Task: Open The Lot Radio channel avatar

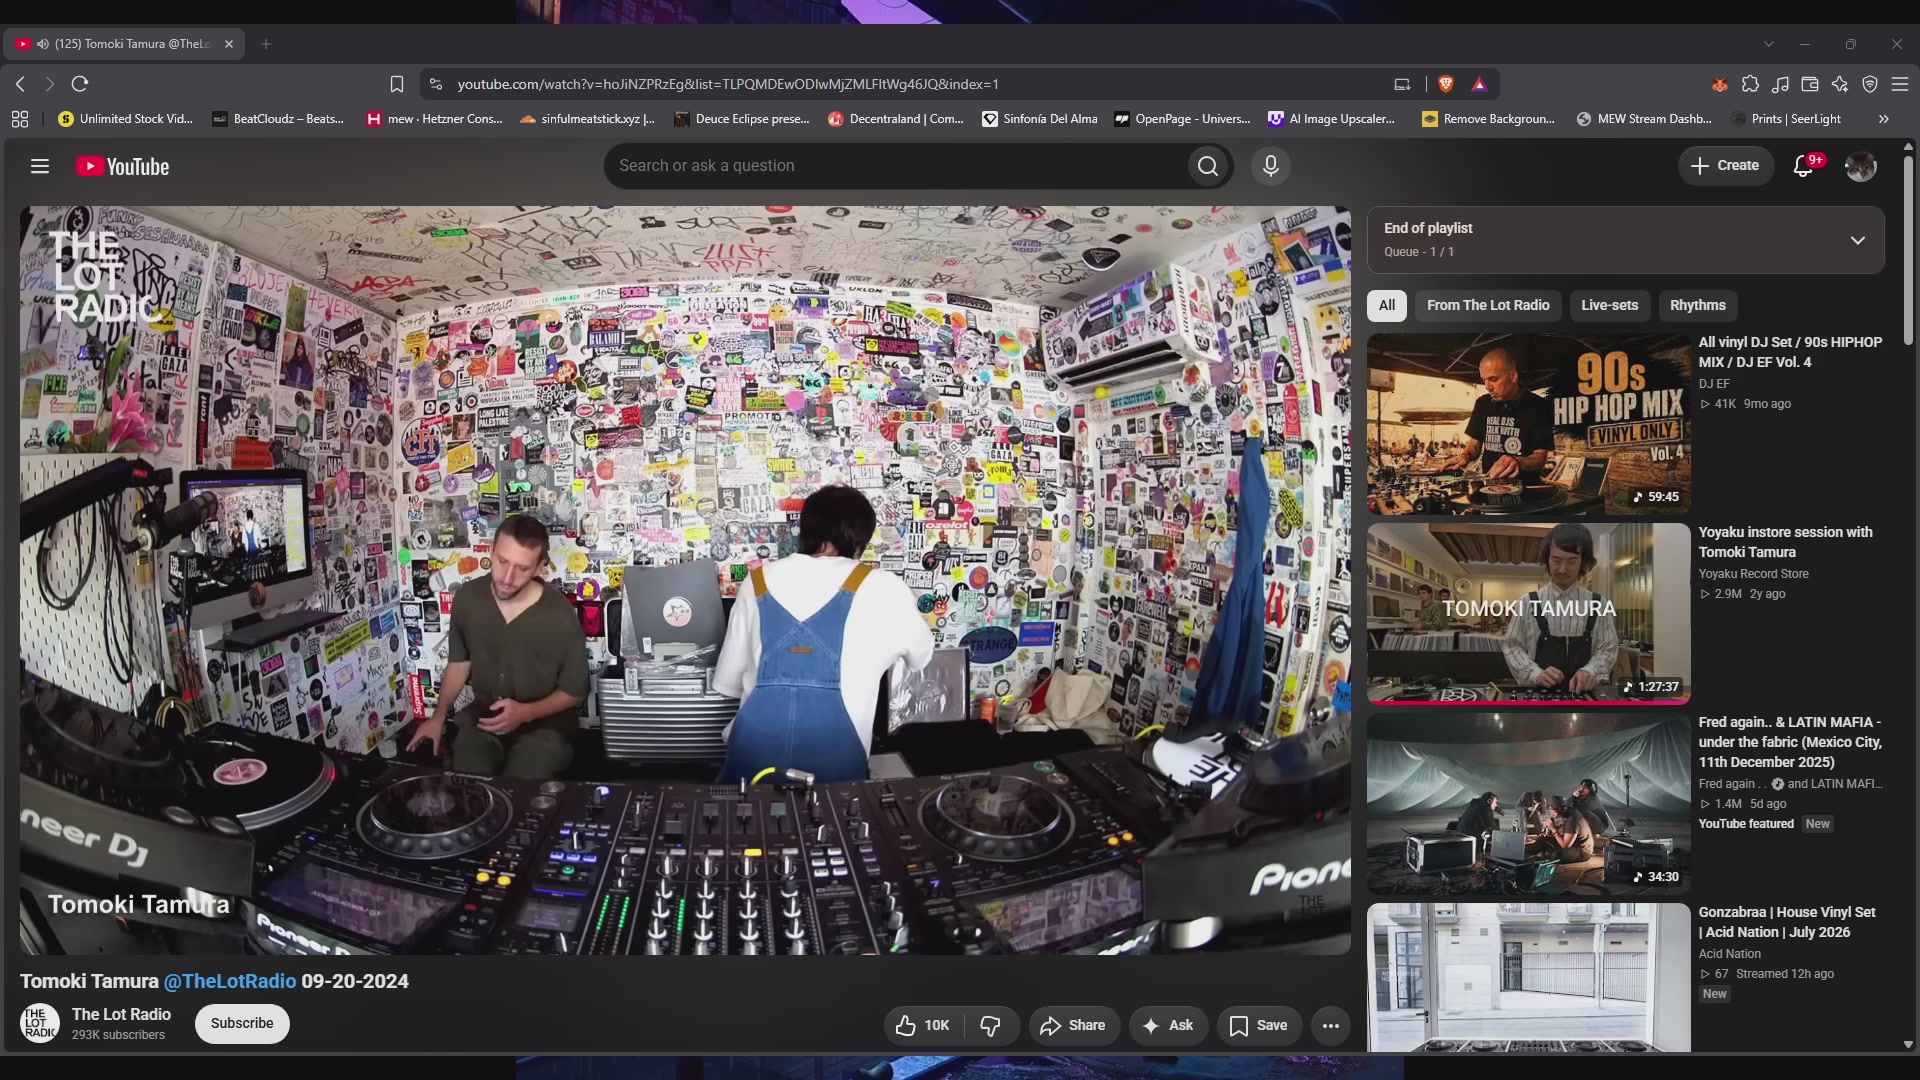Action: tap(40, 1023)
